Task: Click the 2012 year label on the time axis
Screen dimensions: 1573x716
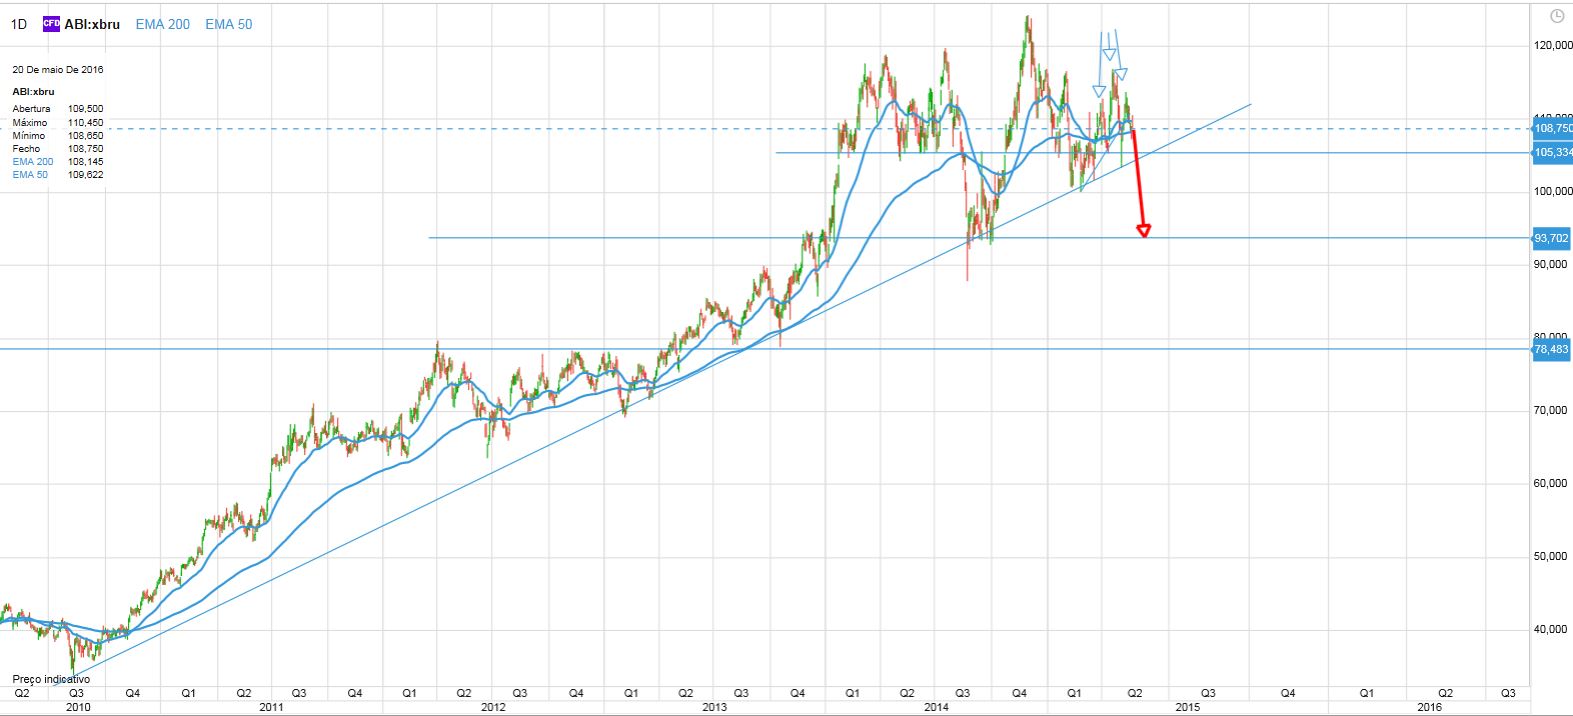Action: (493, 707)
